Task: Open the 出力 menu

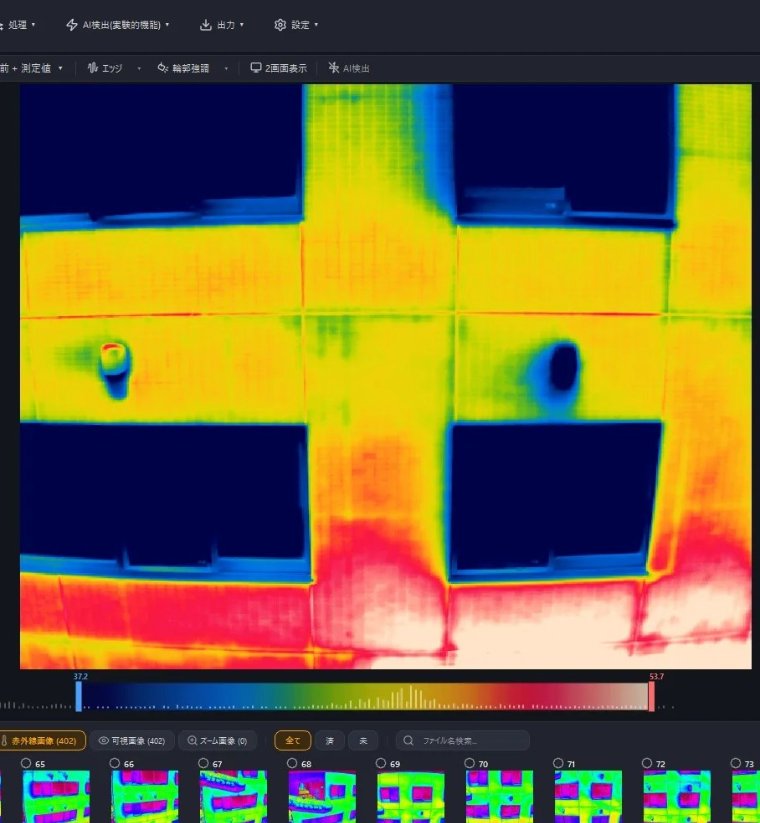Action: [x=221, y=25]
